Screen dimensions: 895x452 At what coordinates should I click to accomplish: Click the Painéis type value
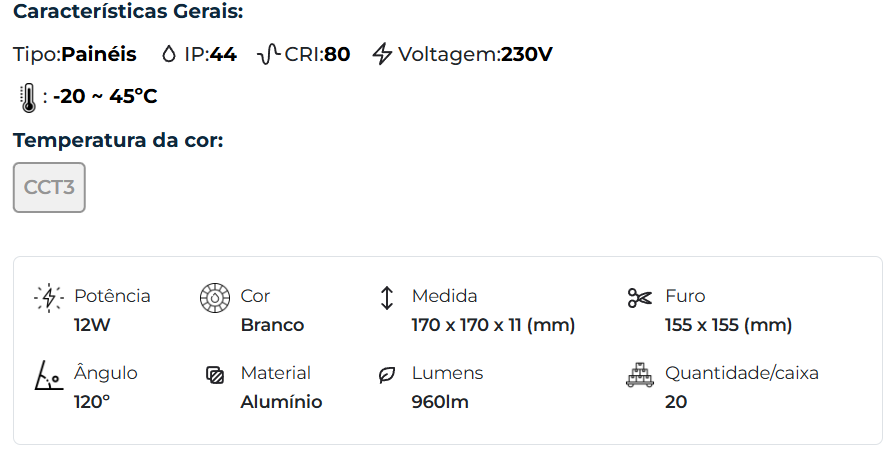pyautogui.click(x=99, y=54)
